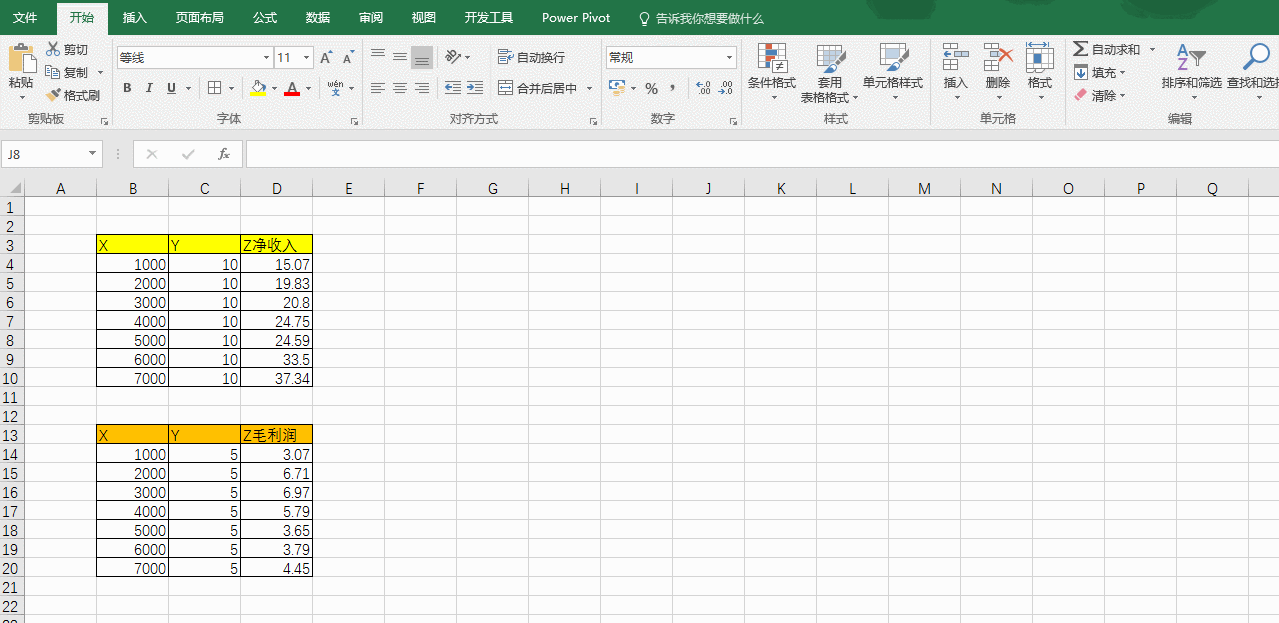The width and height of the screenshot is (1279, 623).
Task: Toggle italic formatting
Action: point(149,88)
